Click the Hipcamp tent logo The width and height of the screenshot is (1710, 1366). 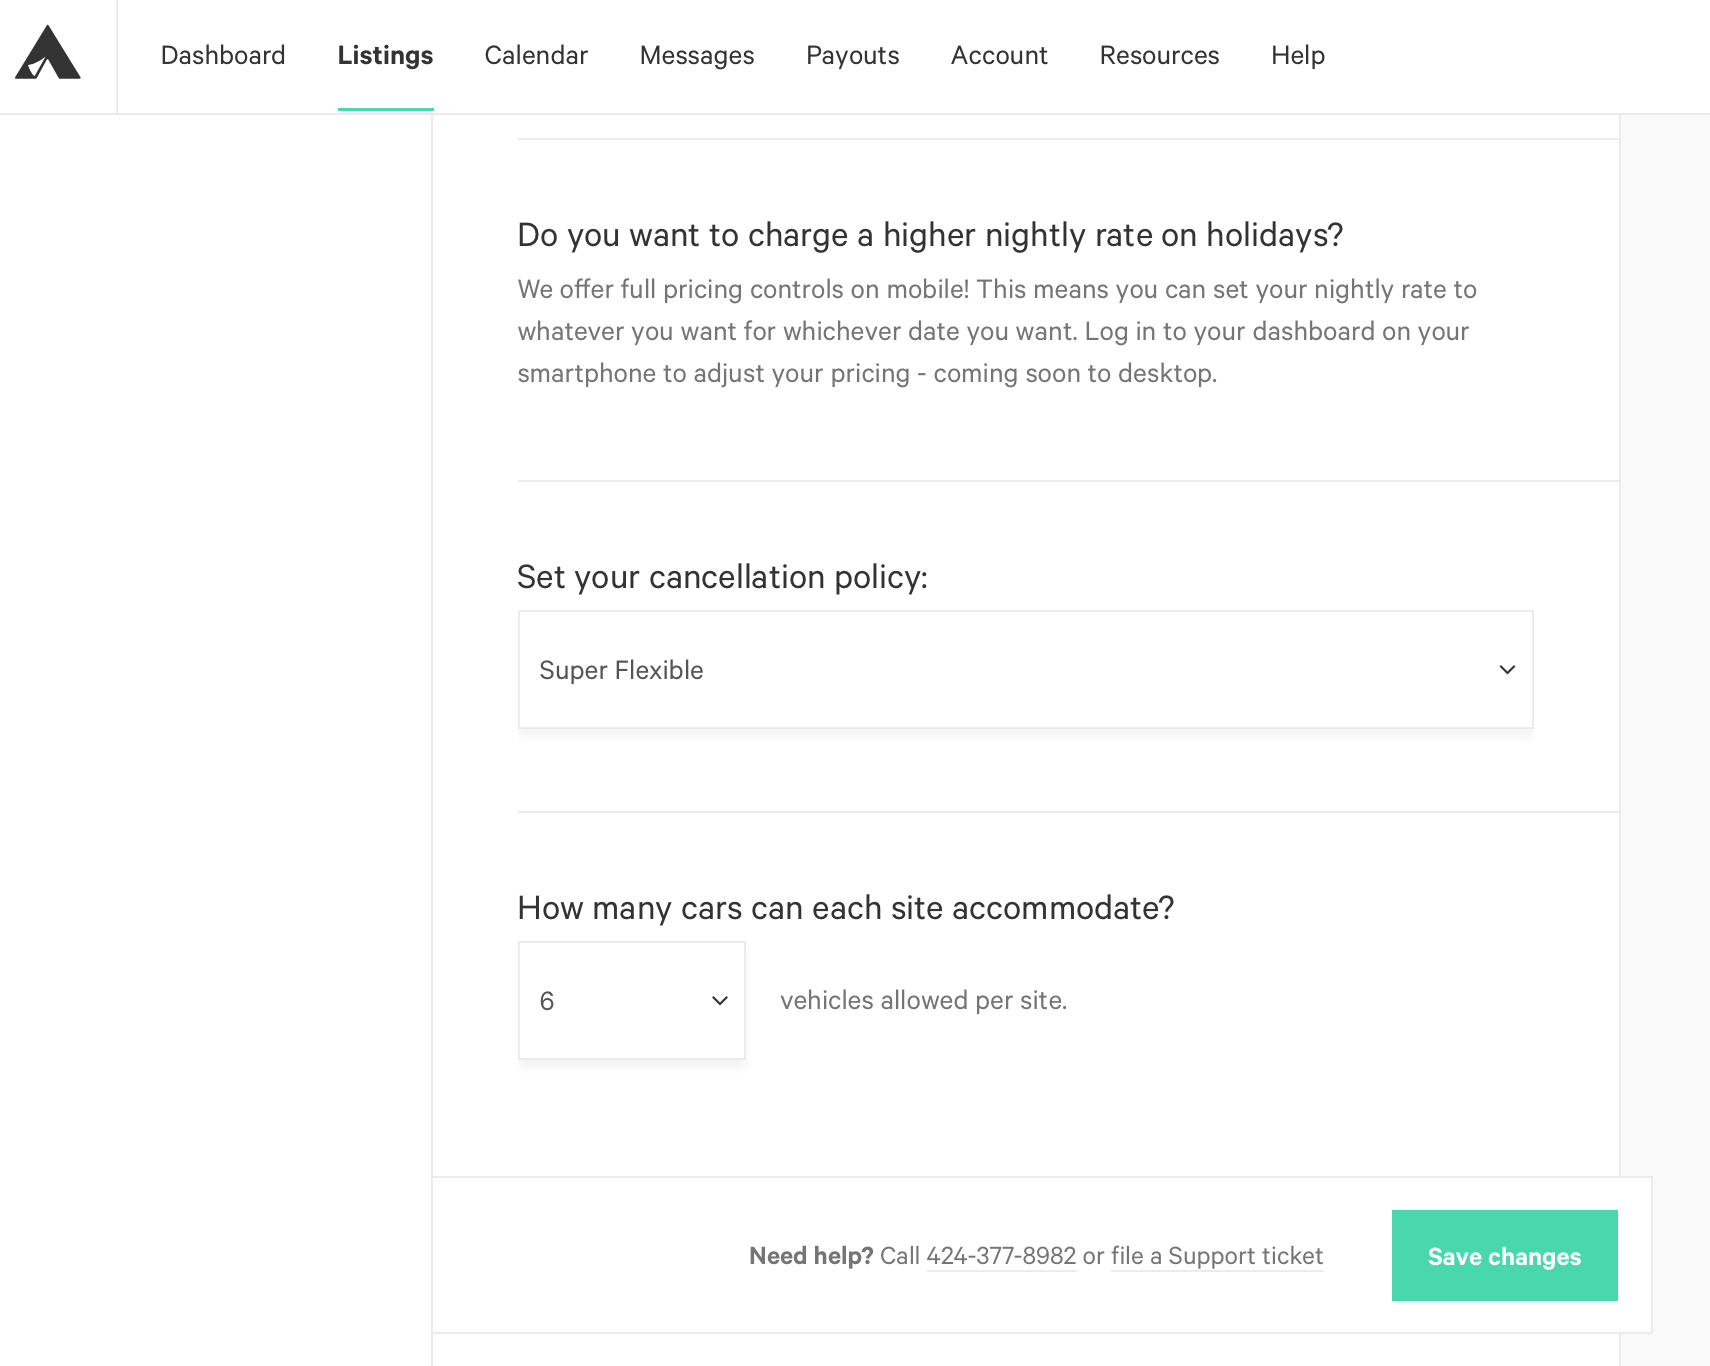(x=48, y=53)
